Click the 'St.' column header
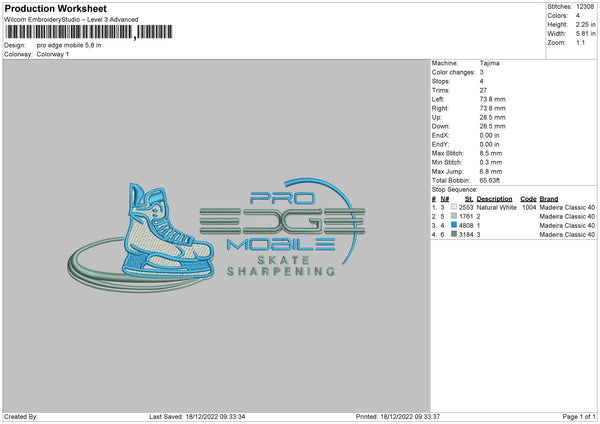The width and height of the screenshot is (600, 424). point(469,199)
